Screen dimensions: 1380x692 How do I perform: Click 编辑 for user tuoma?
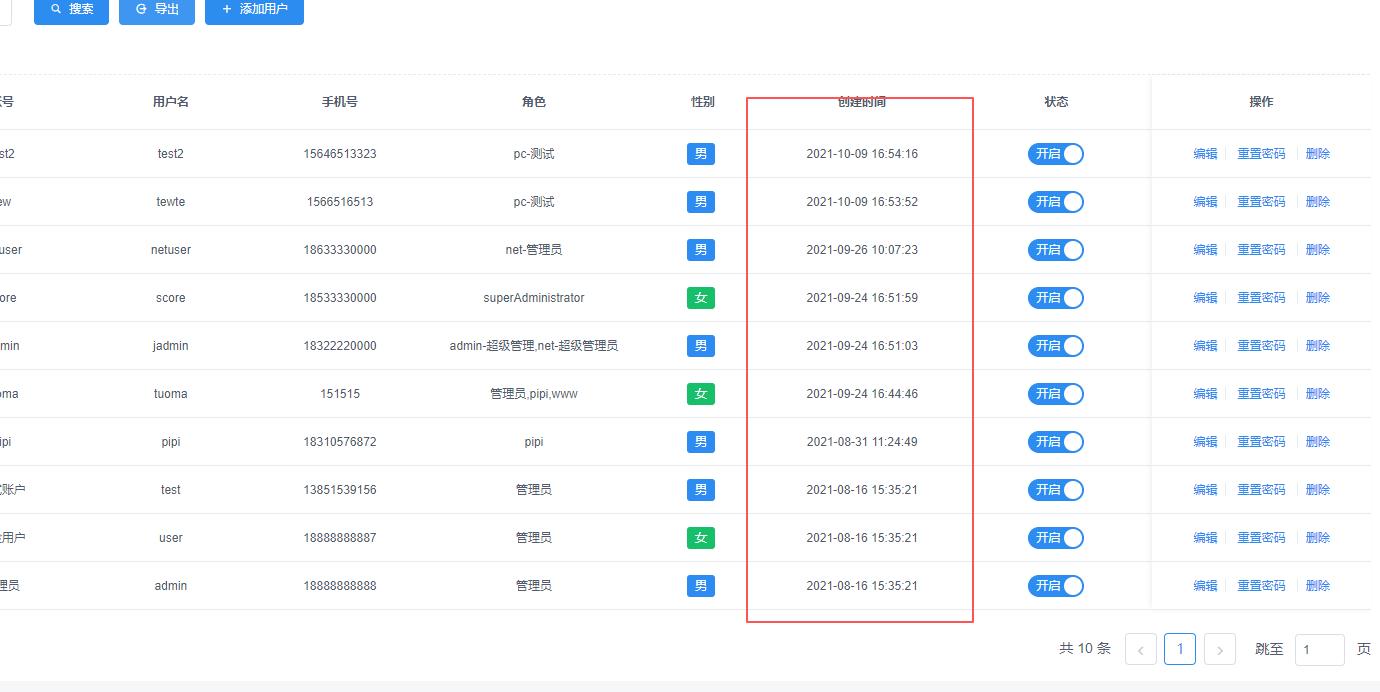[1205, 394]
